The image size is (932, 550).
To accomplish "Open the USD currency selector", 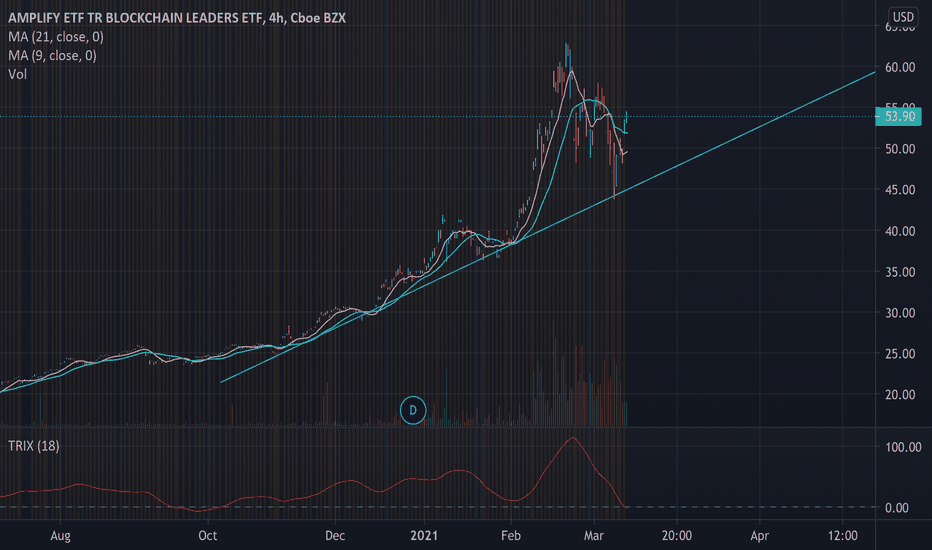I will [x=903, y=17].
